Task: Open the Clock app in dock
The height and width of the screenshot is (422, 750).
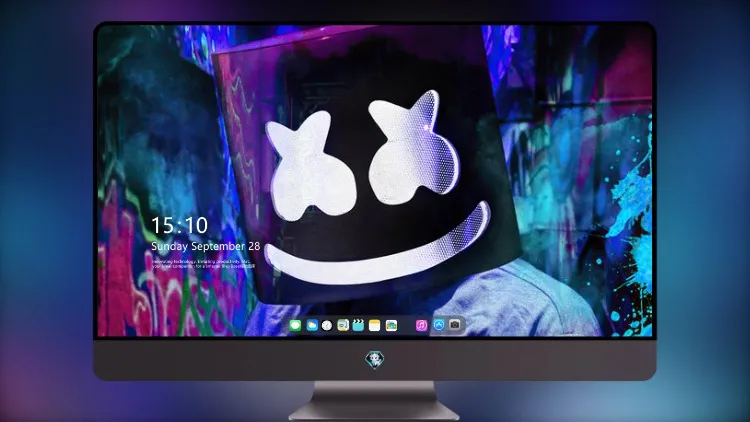Action: (327, 325)
